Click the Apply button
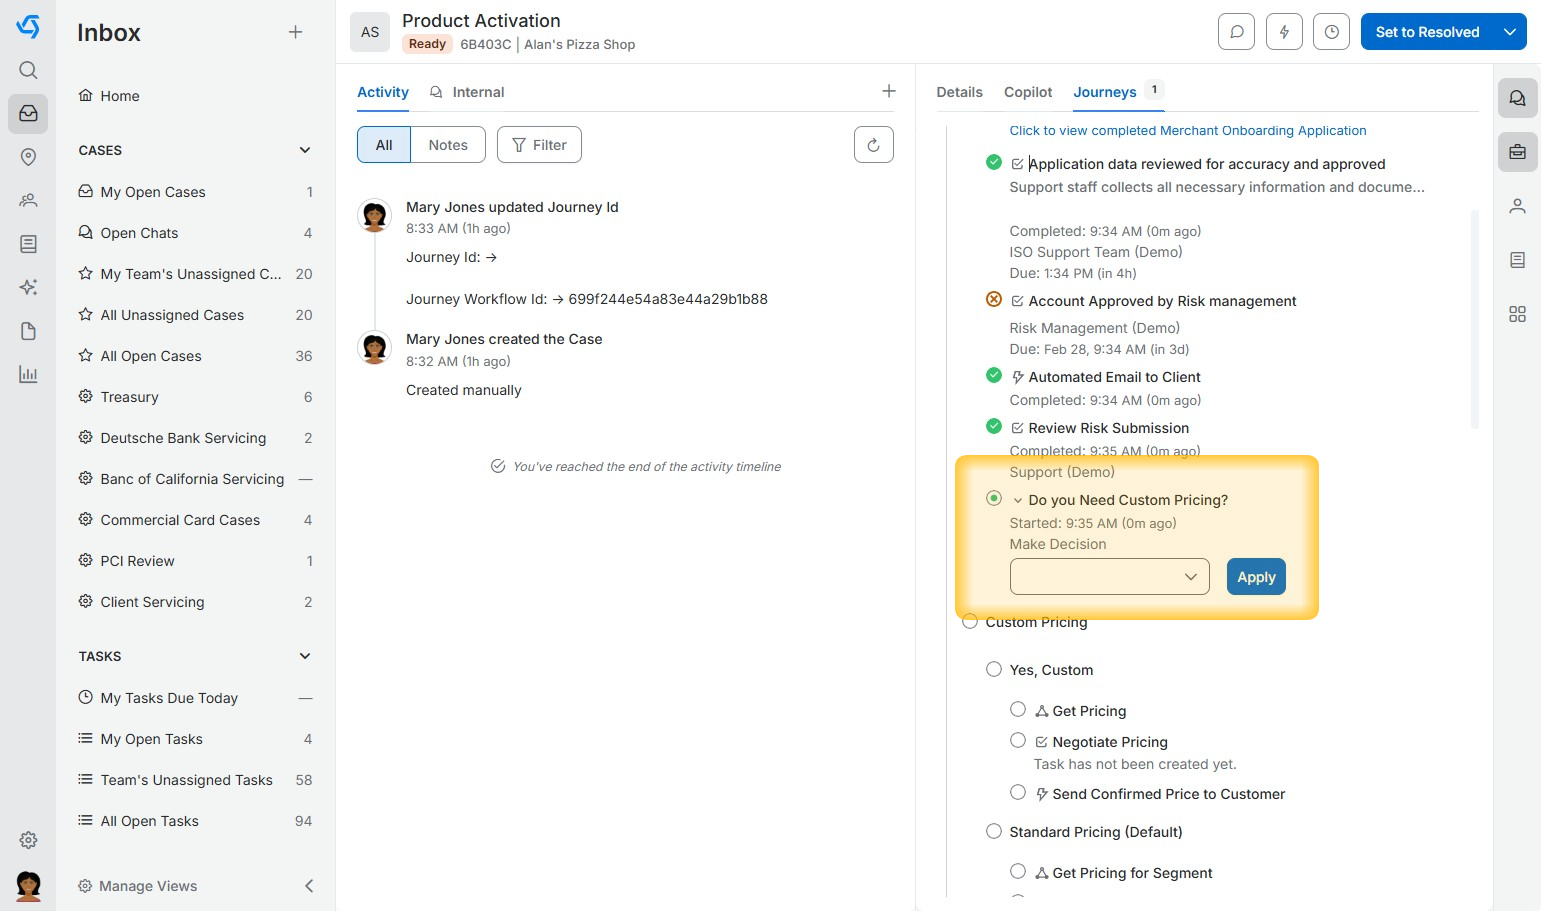The width and height of the screenshot is (1541, 911). pos(1256,577)
